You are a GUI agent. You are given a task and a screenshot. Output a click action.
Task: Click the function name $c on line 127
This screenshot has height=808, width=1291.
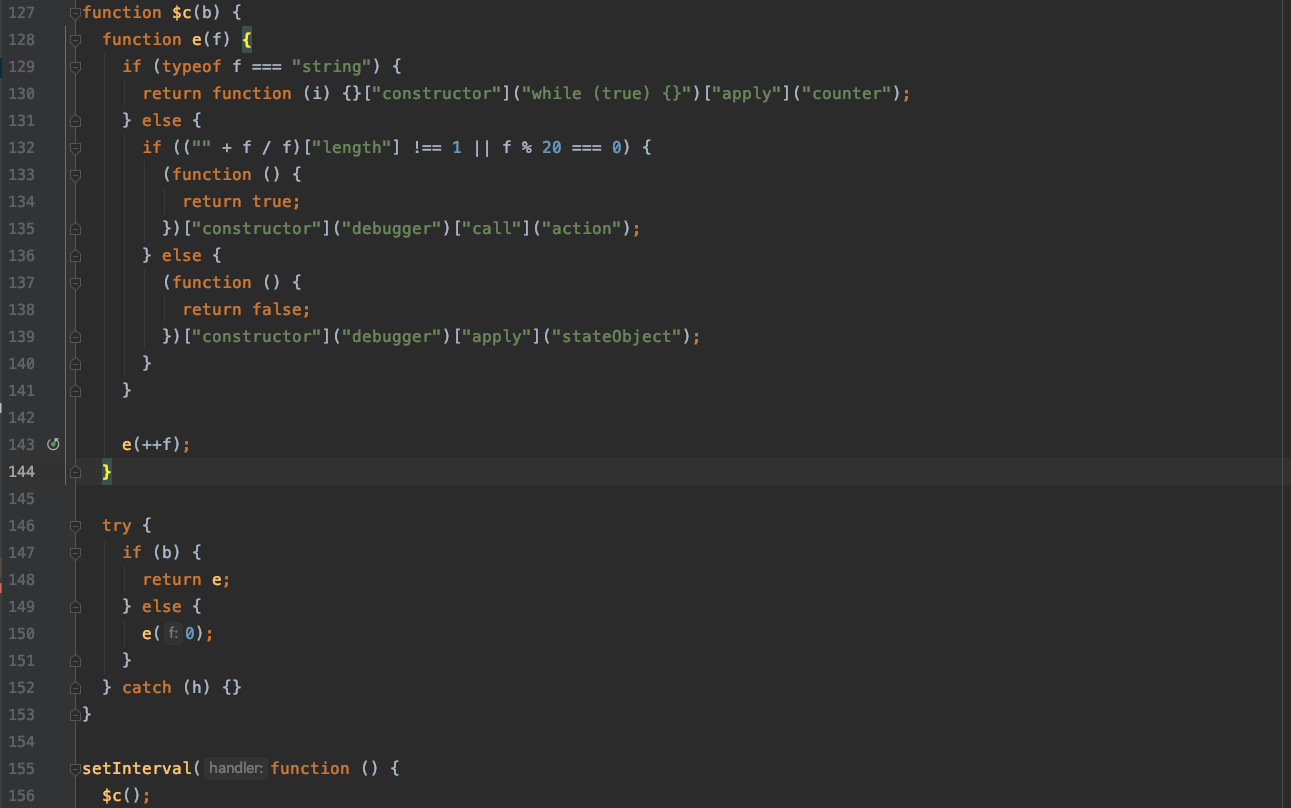182,13
